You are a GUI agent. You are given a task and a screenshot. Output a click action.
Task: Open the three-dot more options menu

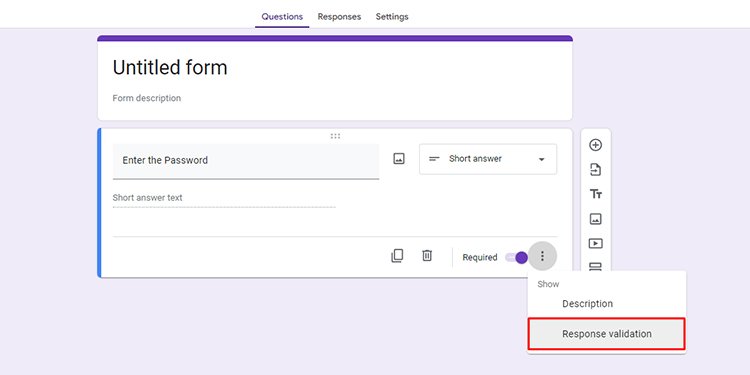tap(542, 256)
